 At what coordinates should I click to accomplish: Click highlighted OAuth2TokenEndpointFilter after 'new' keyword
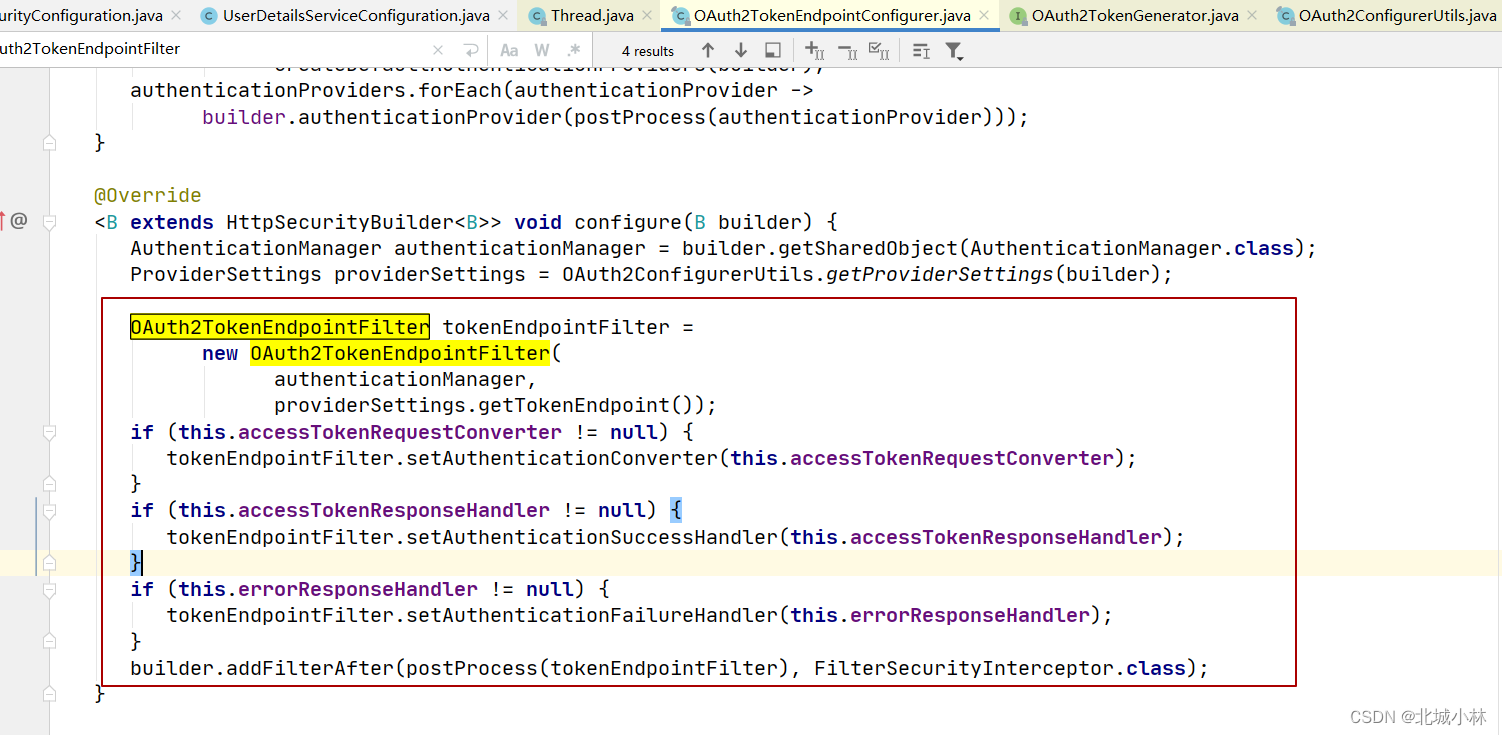pyautogui.click(x=400, y=353)
